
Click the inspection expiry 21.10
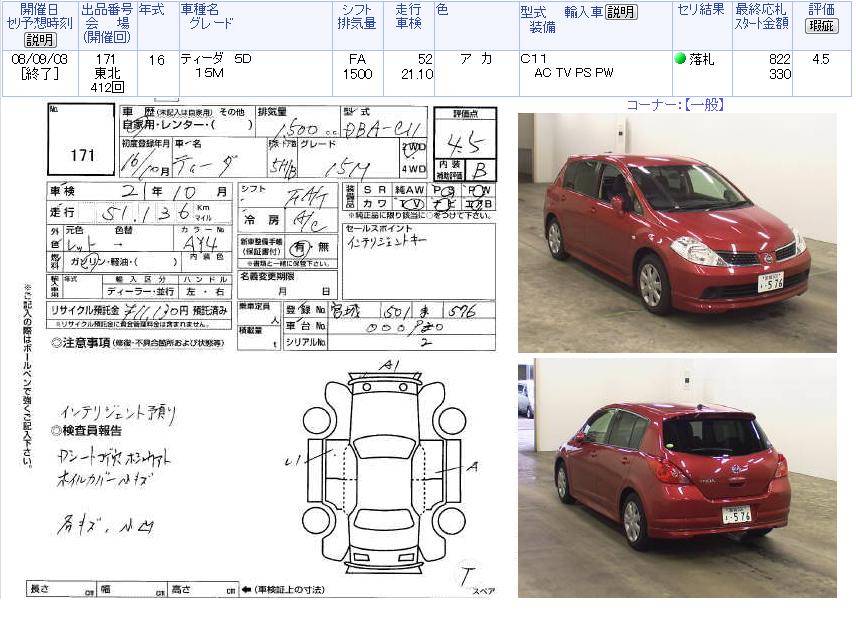[x=417, y=74]
